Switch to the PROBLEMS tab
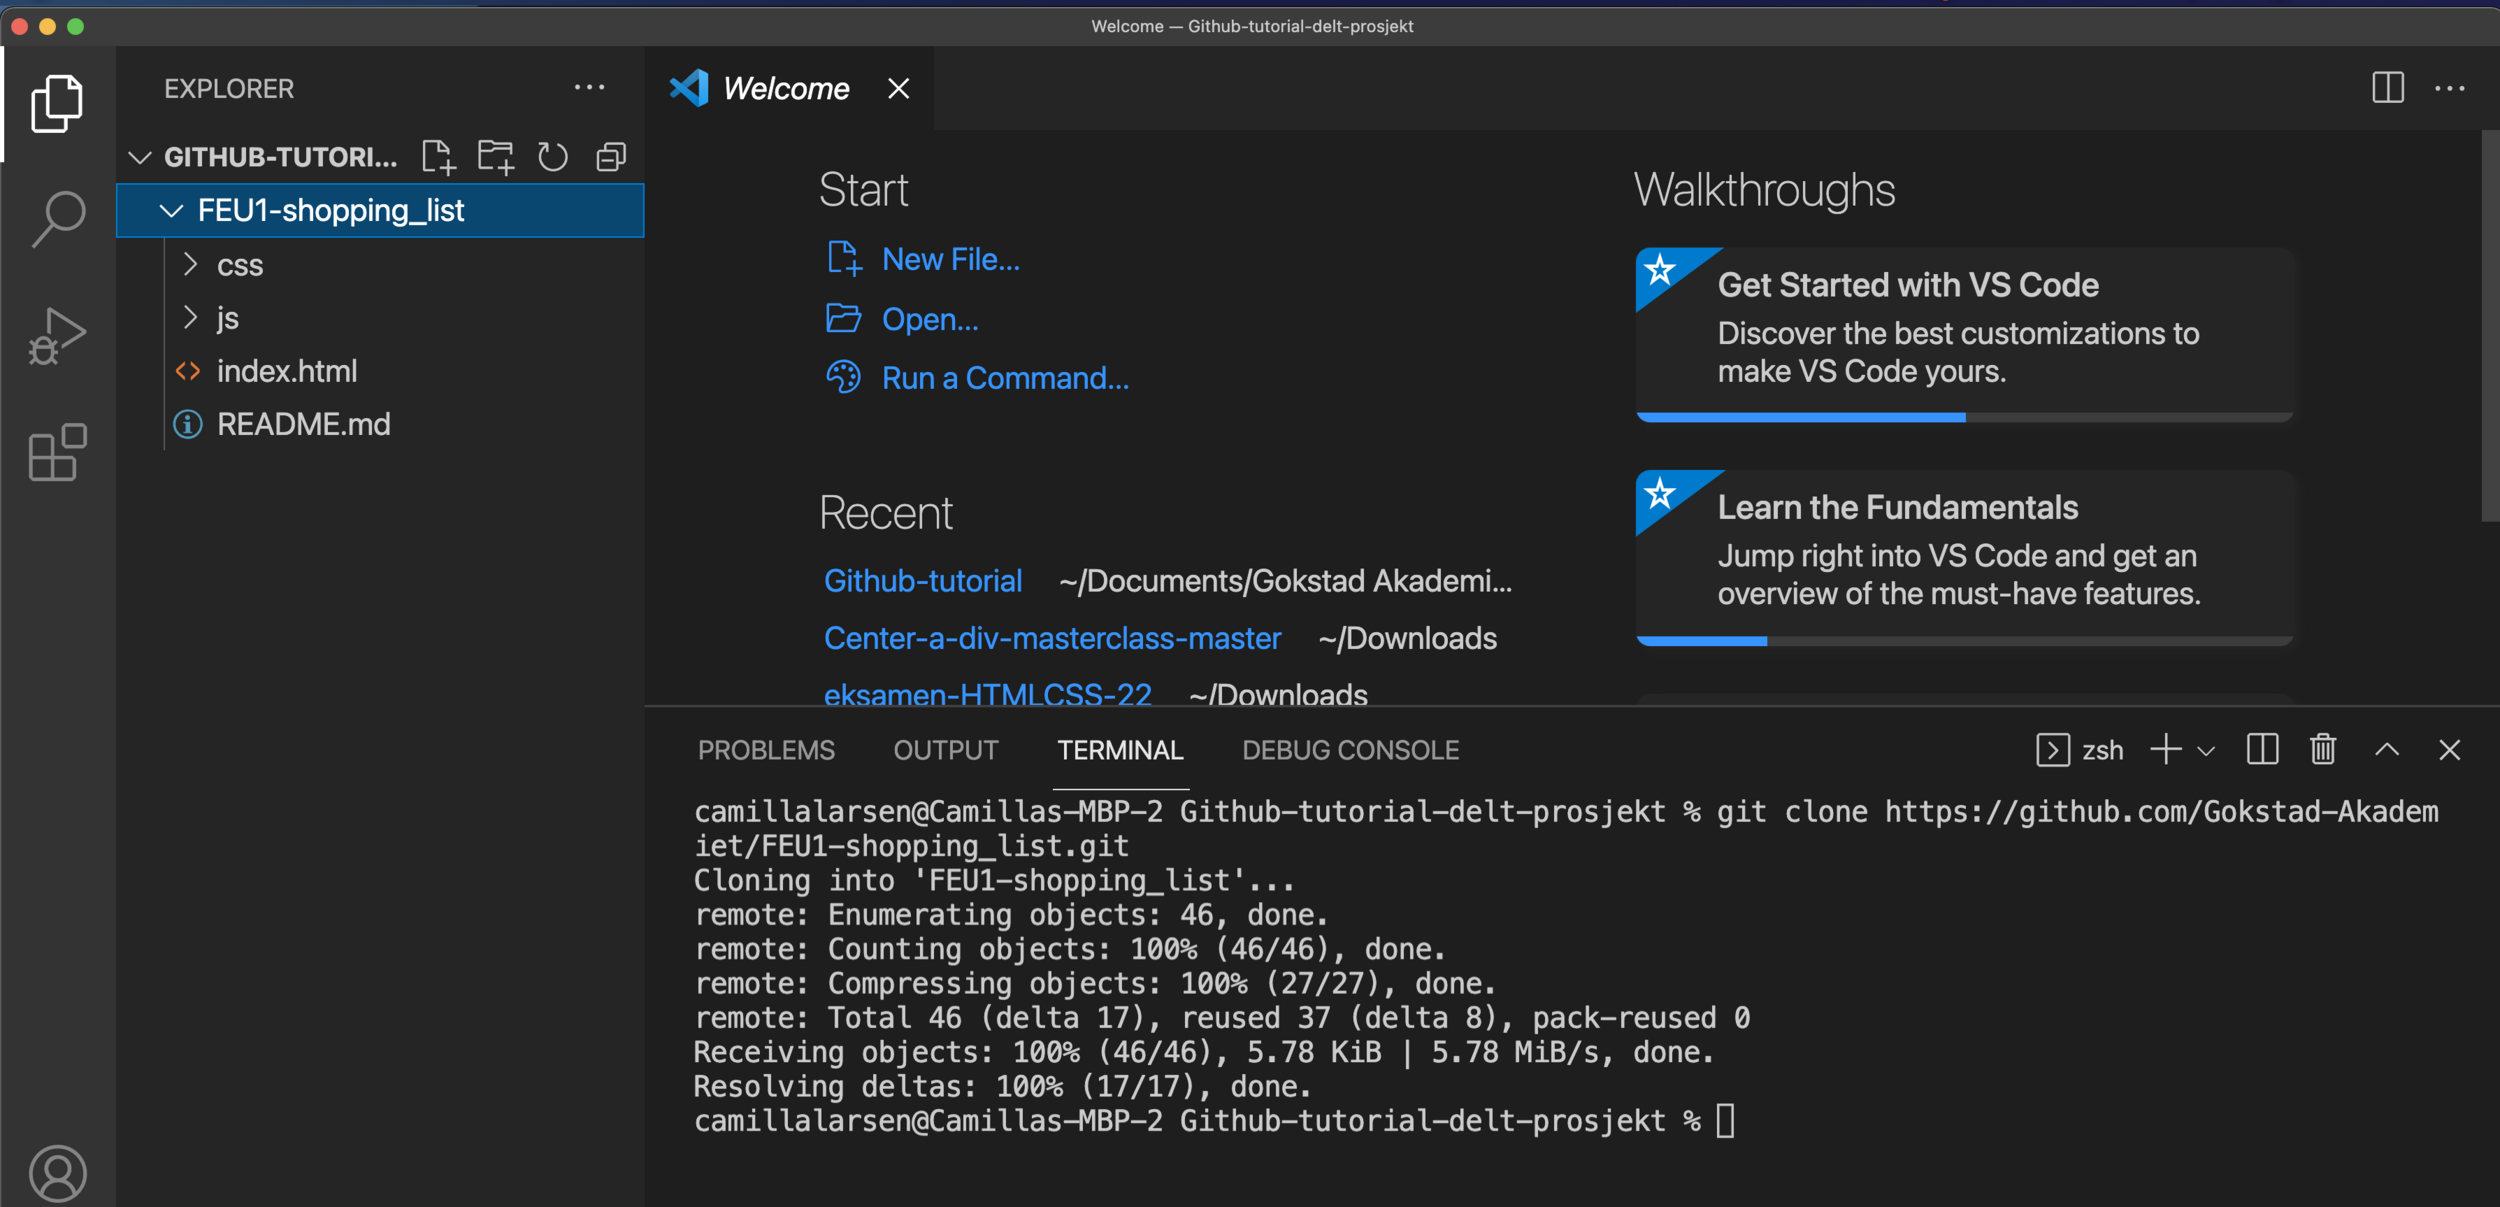 pos(766,750)
